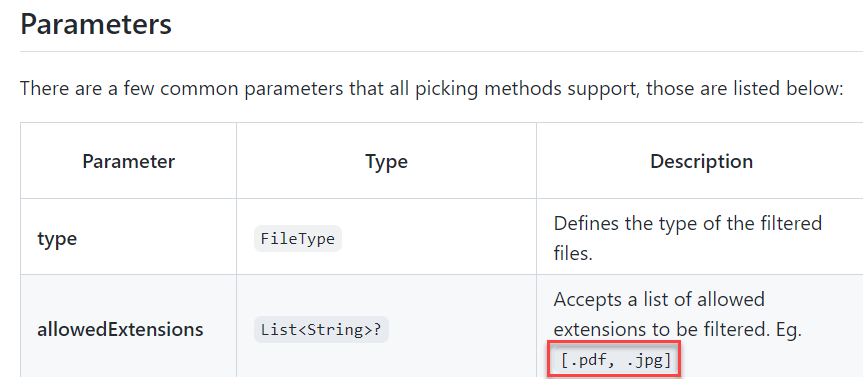
Task: Select the Description column header
Action: pos(702,161)
